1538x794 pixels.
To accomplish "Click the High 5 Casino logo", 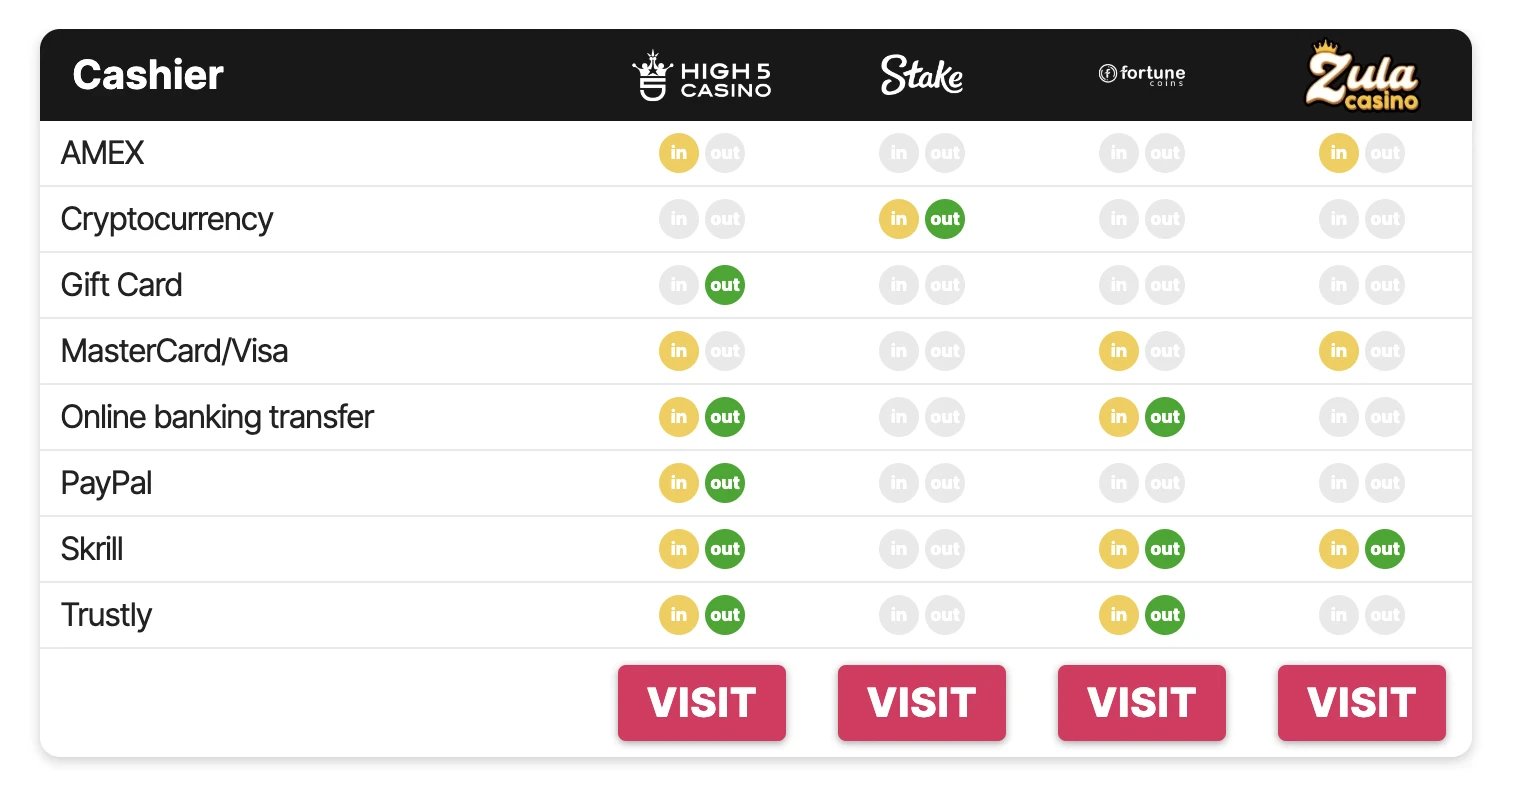I will coord(701,76).
